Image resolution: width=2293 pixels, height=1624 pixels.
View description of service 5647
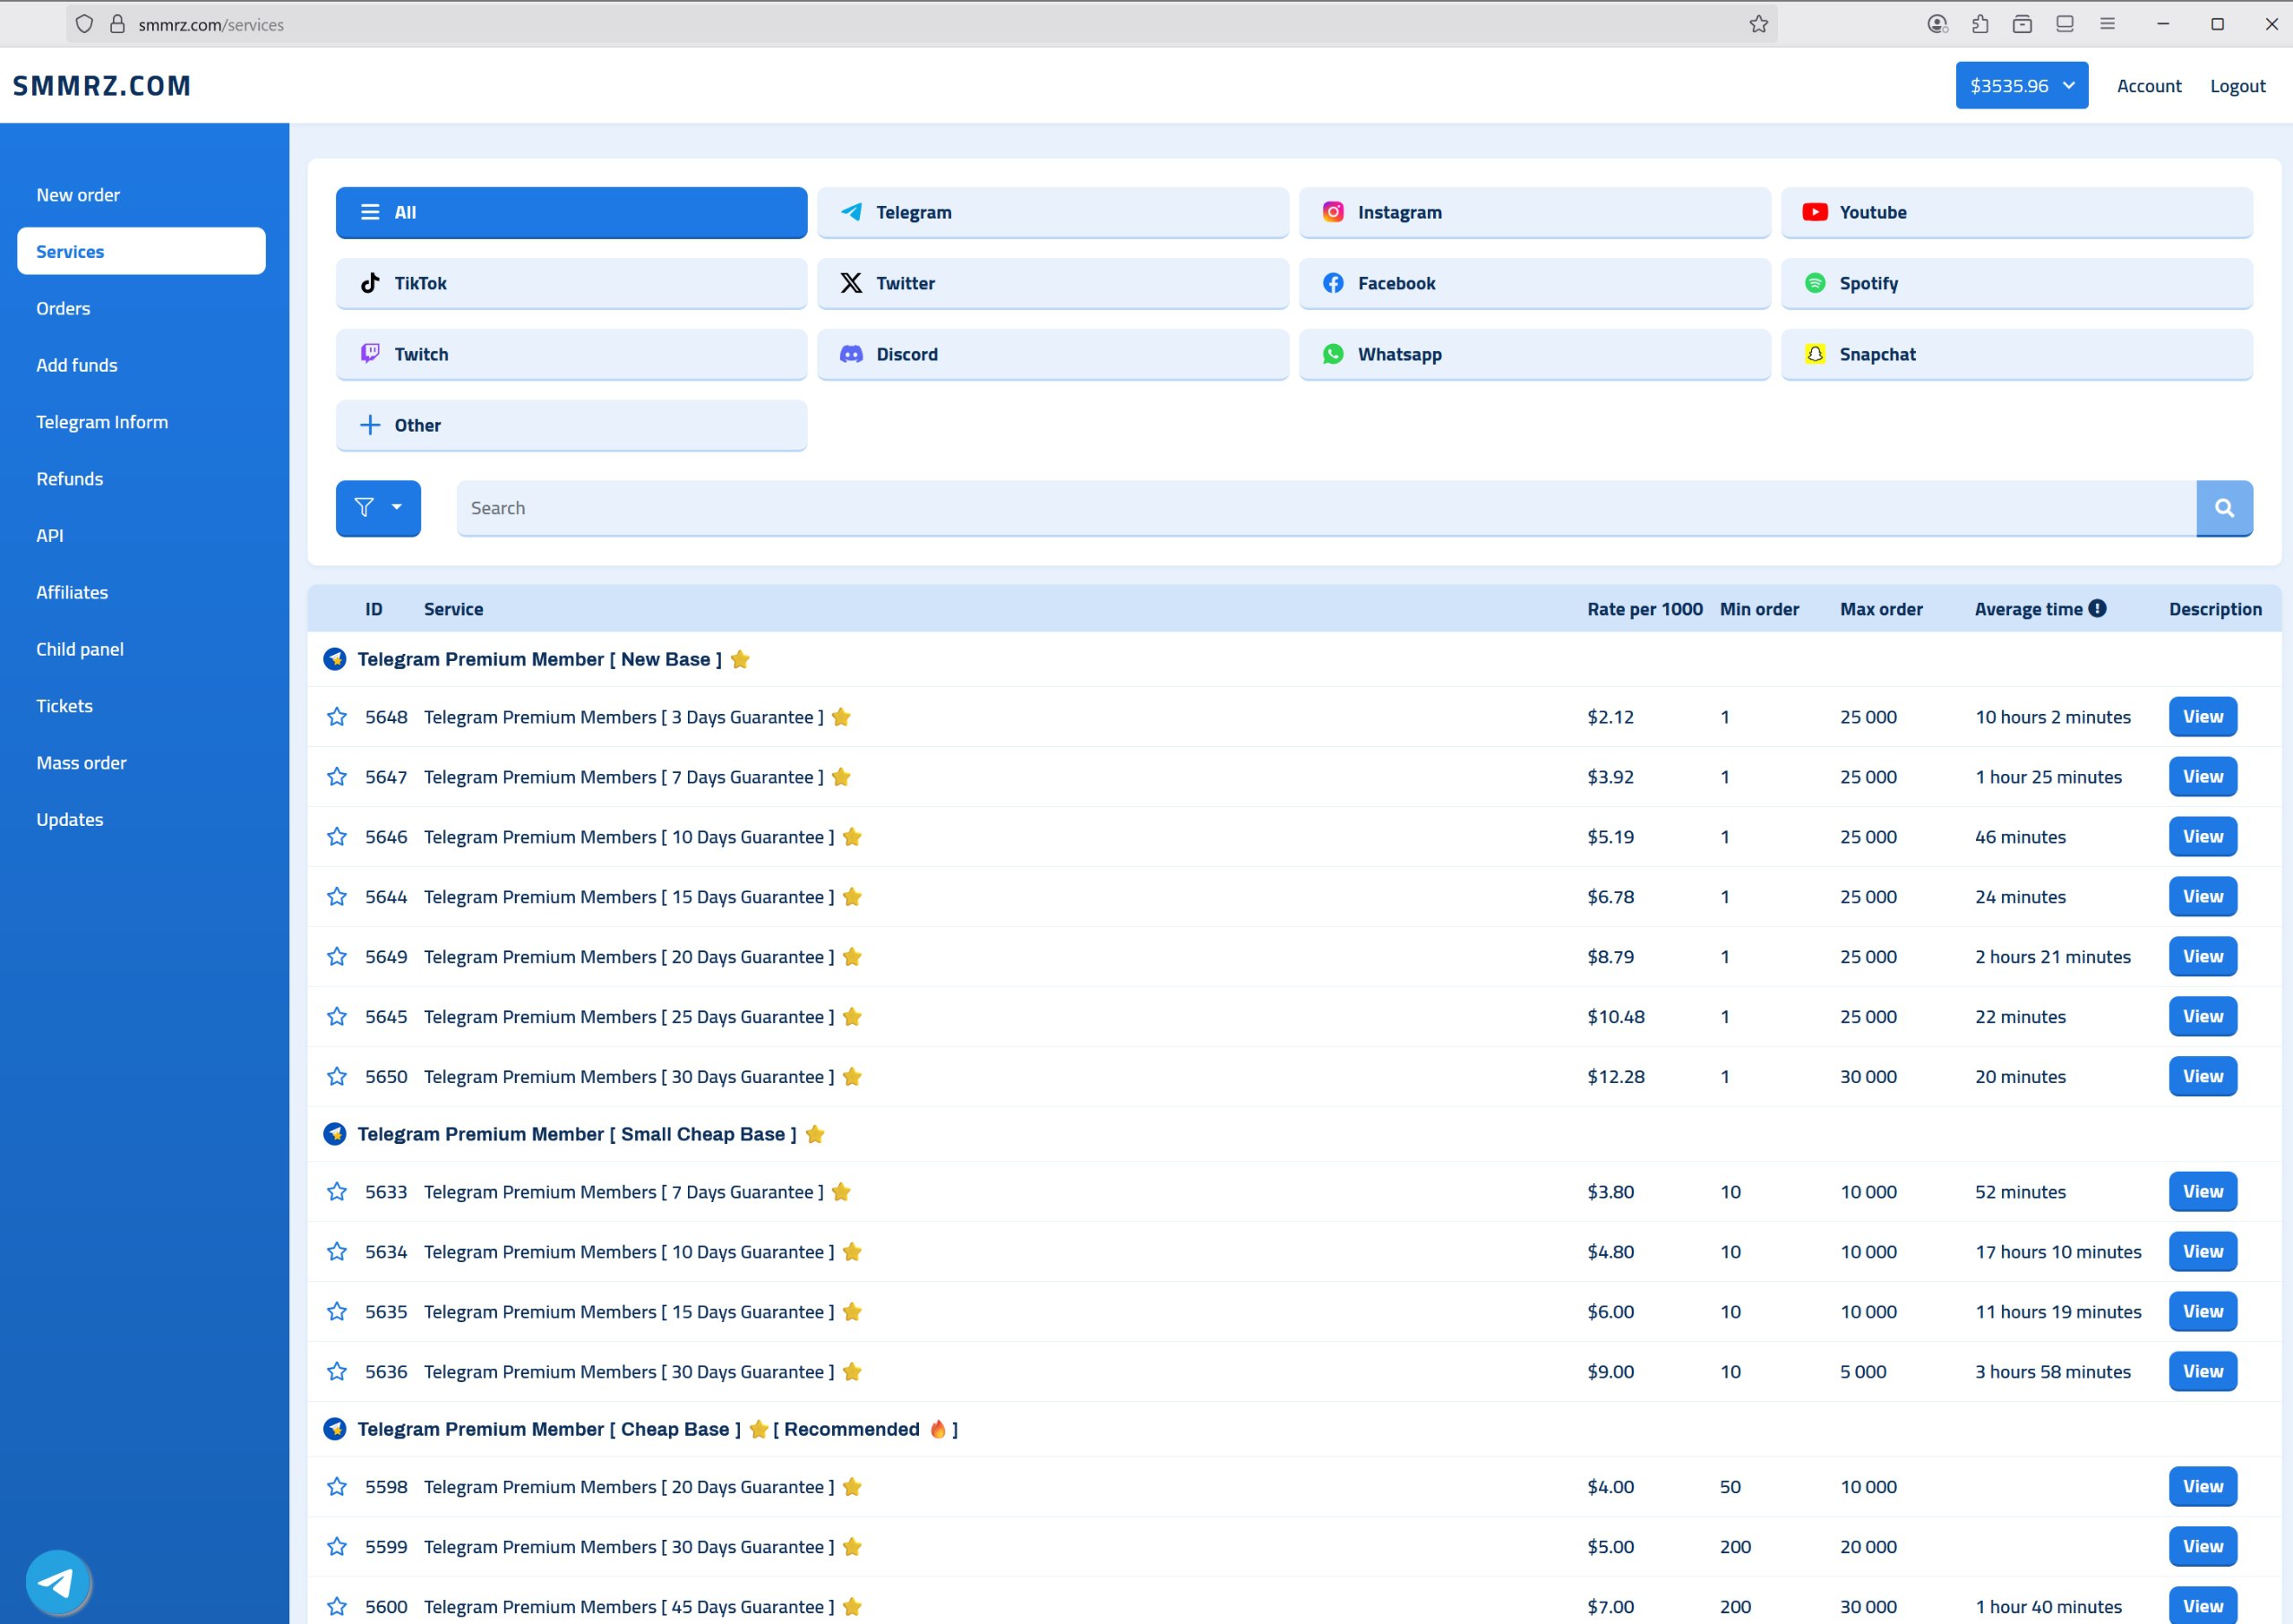[2202, 777]
